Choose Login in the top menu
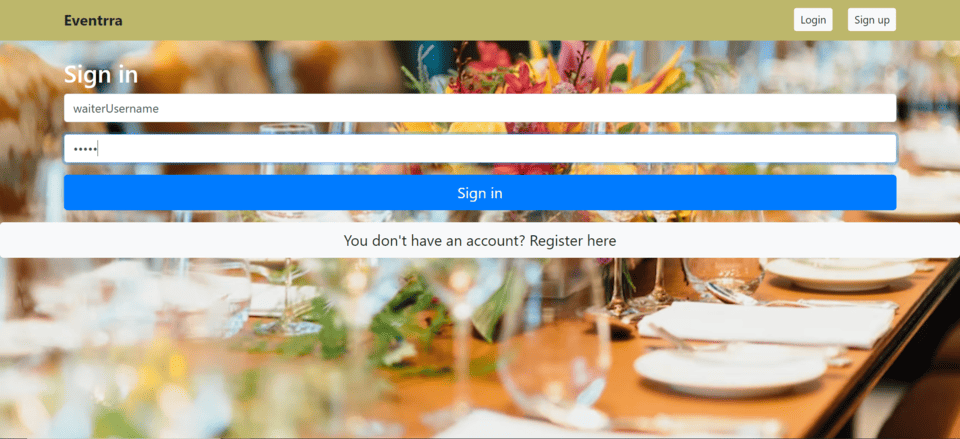960x439 pixels. point(813,20)
